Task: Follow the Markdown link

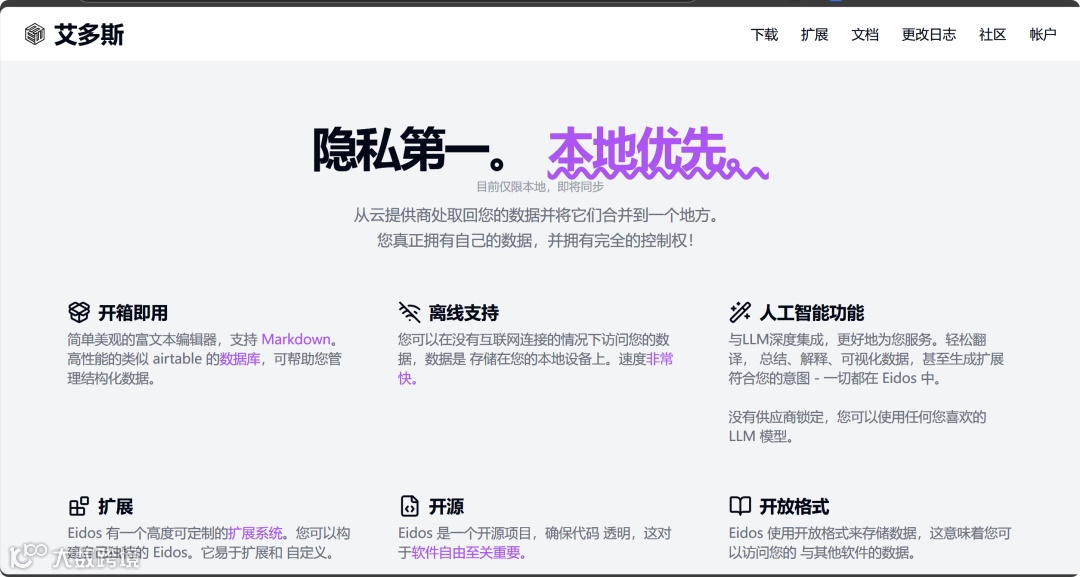Action: point(295,339)
